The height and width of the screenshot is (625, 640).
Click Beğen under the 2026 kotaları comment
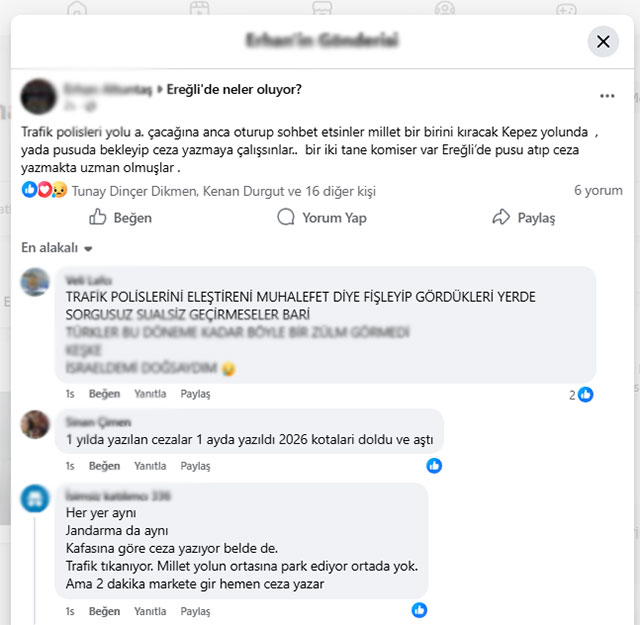(x=104, y=466)
